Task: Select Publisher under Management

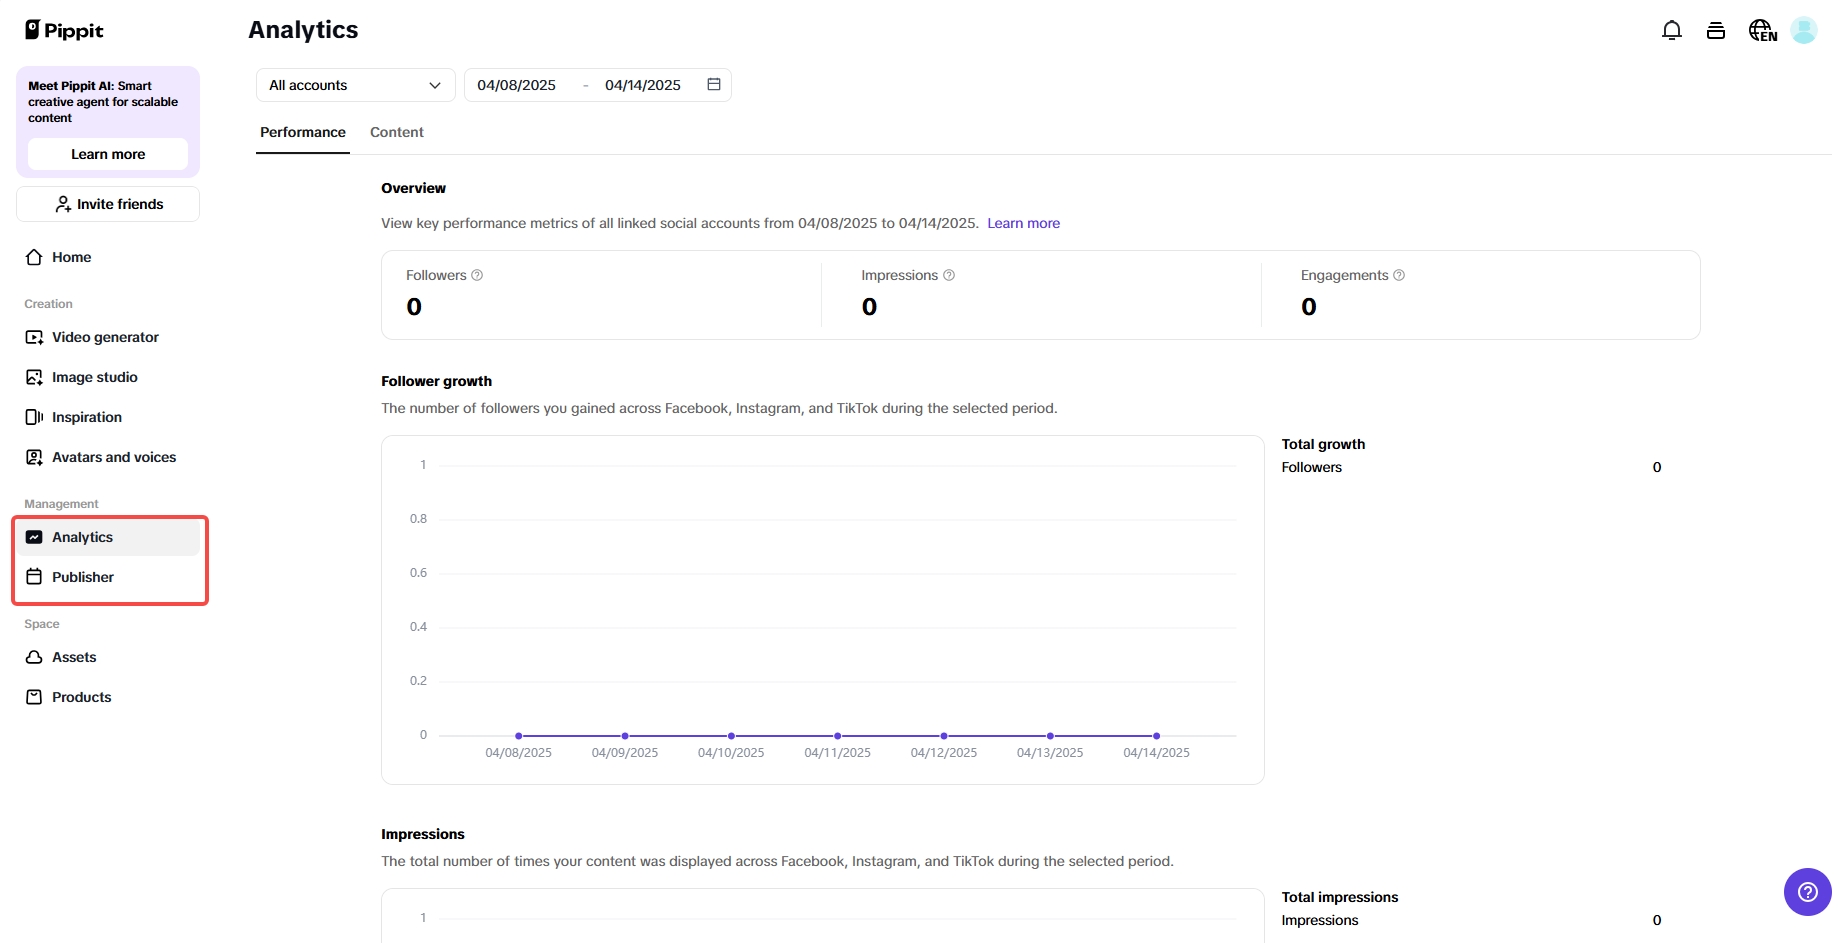Action: tap(82, 577)
